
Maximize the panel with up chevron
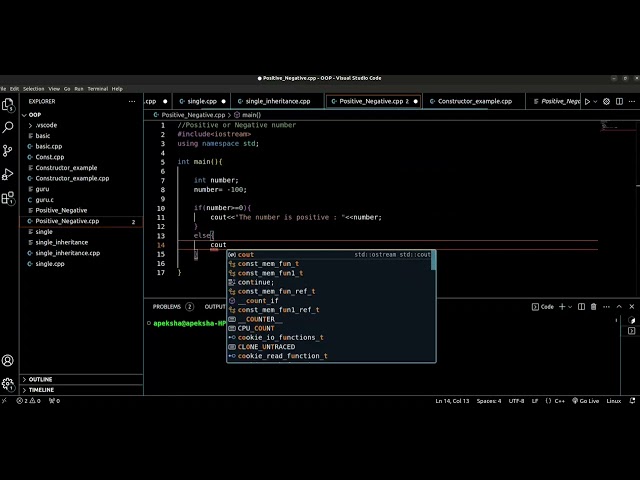click(619, 307)
